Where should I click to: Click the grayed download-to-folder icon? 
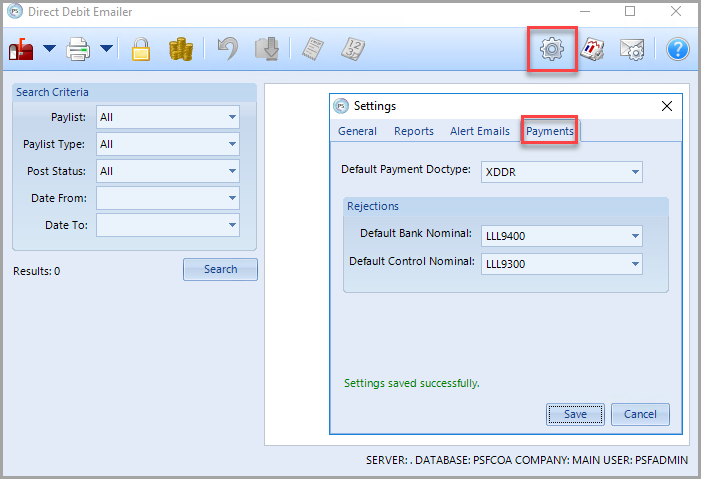(x=267, y=49)
